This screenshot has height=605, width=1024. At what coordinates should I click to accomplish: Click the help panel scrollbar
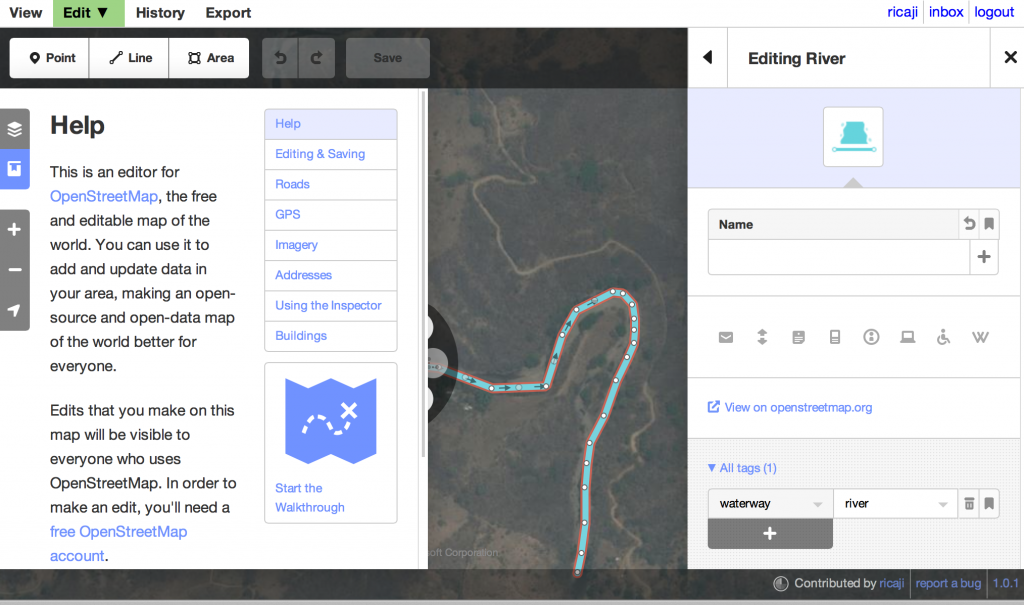424,274
